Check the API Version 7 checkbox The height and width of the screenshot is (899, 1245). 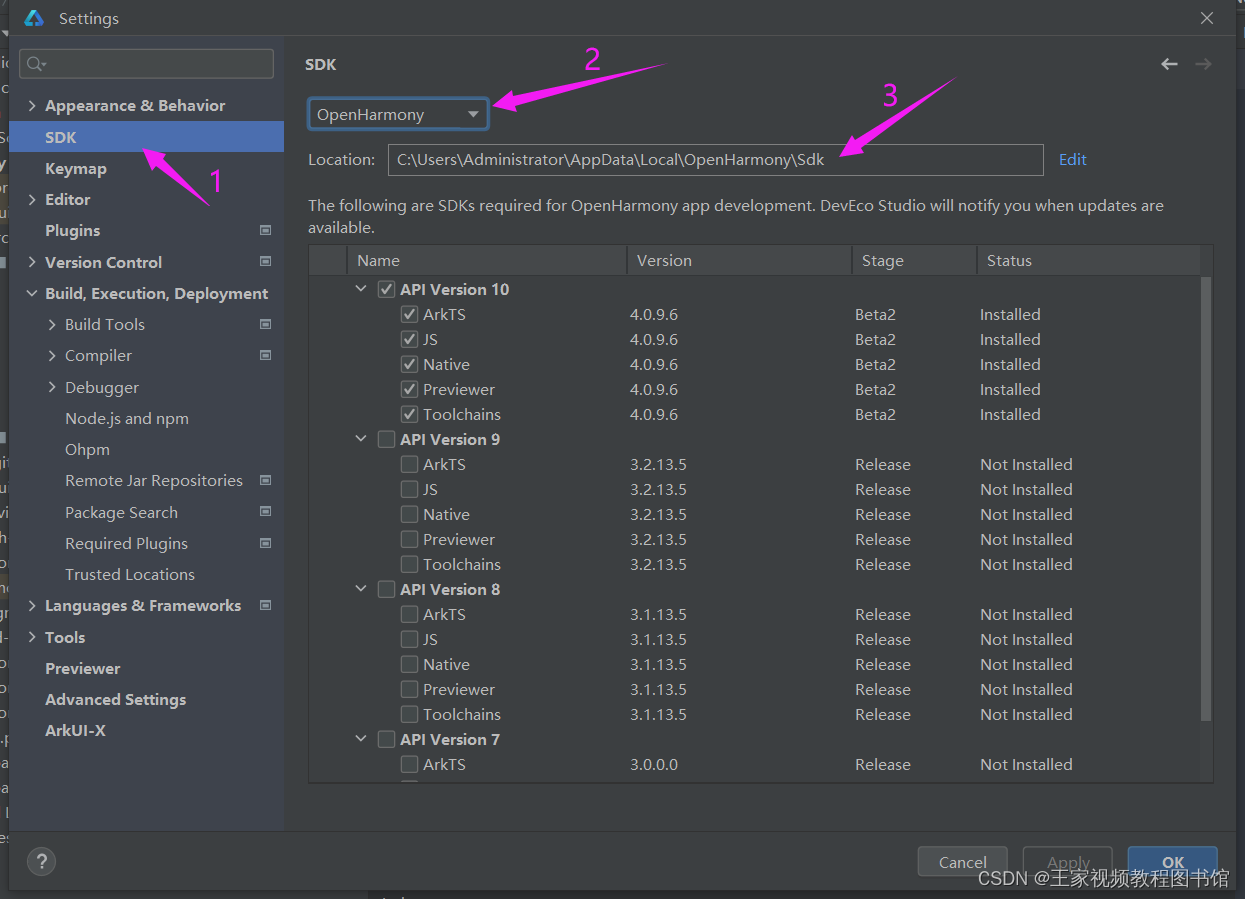[x=386, y=739]
